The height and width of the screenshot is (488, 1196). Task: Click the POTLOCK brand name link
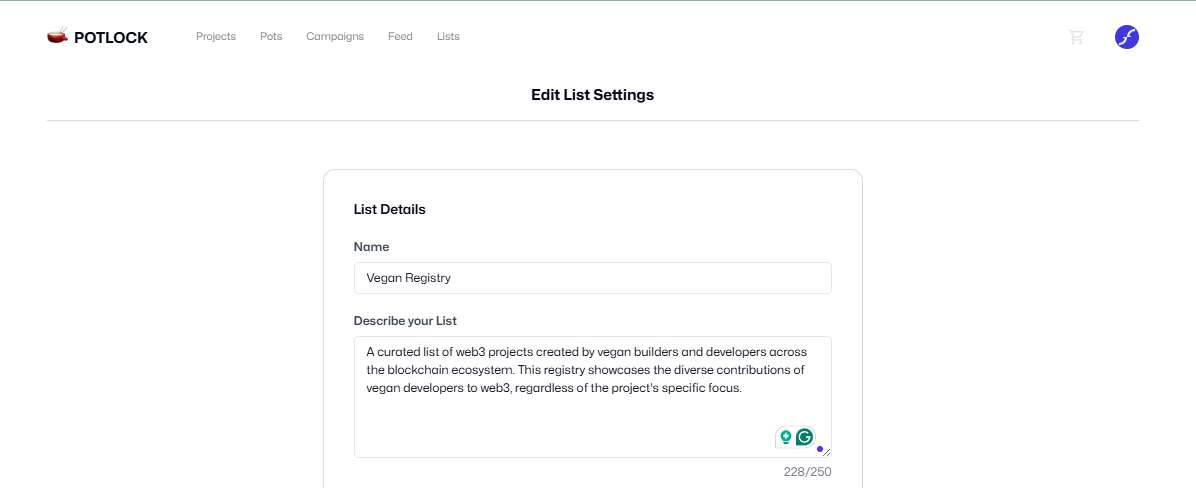111,38
